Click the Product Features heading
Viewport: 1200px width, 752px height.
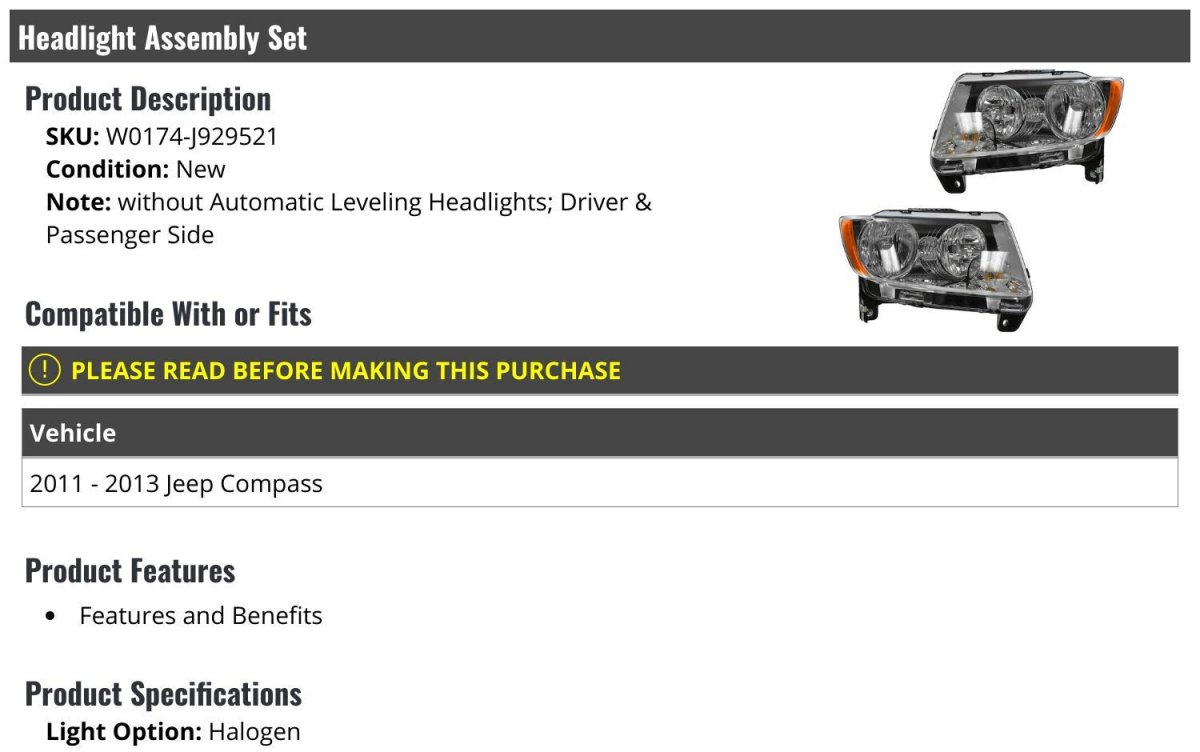tap(130, 571)
